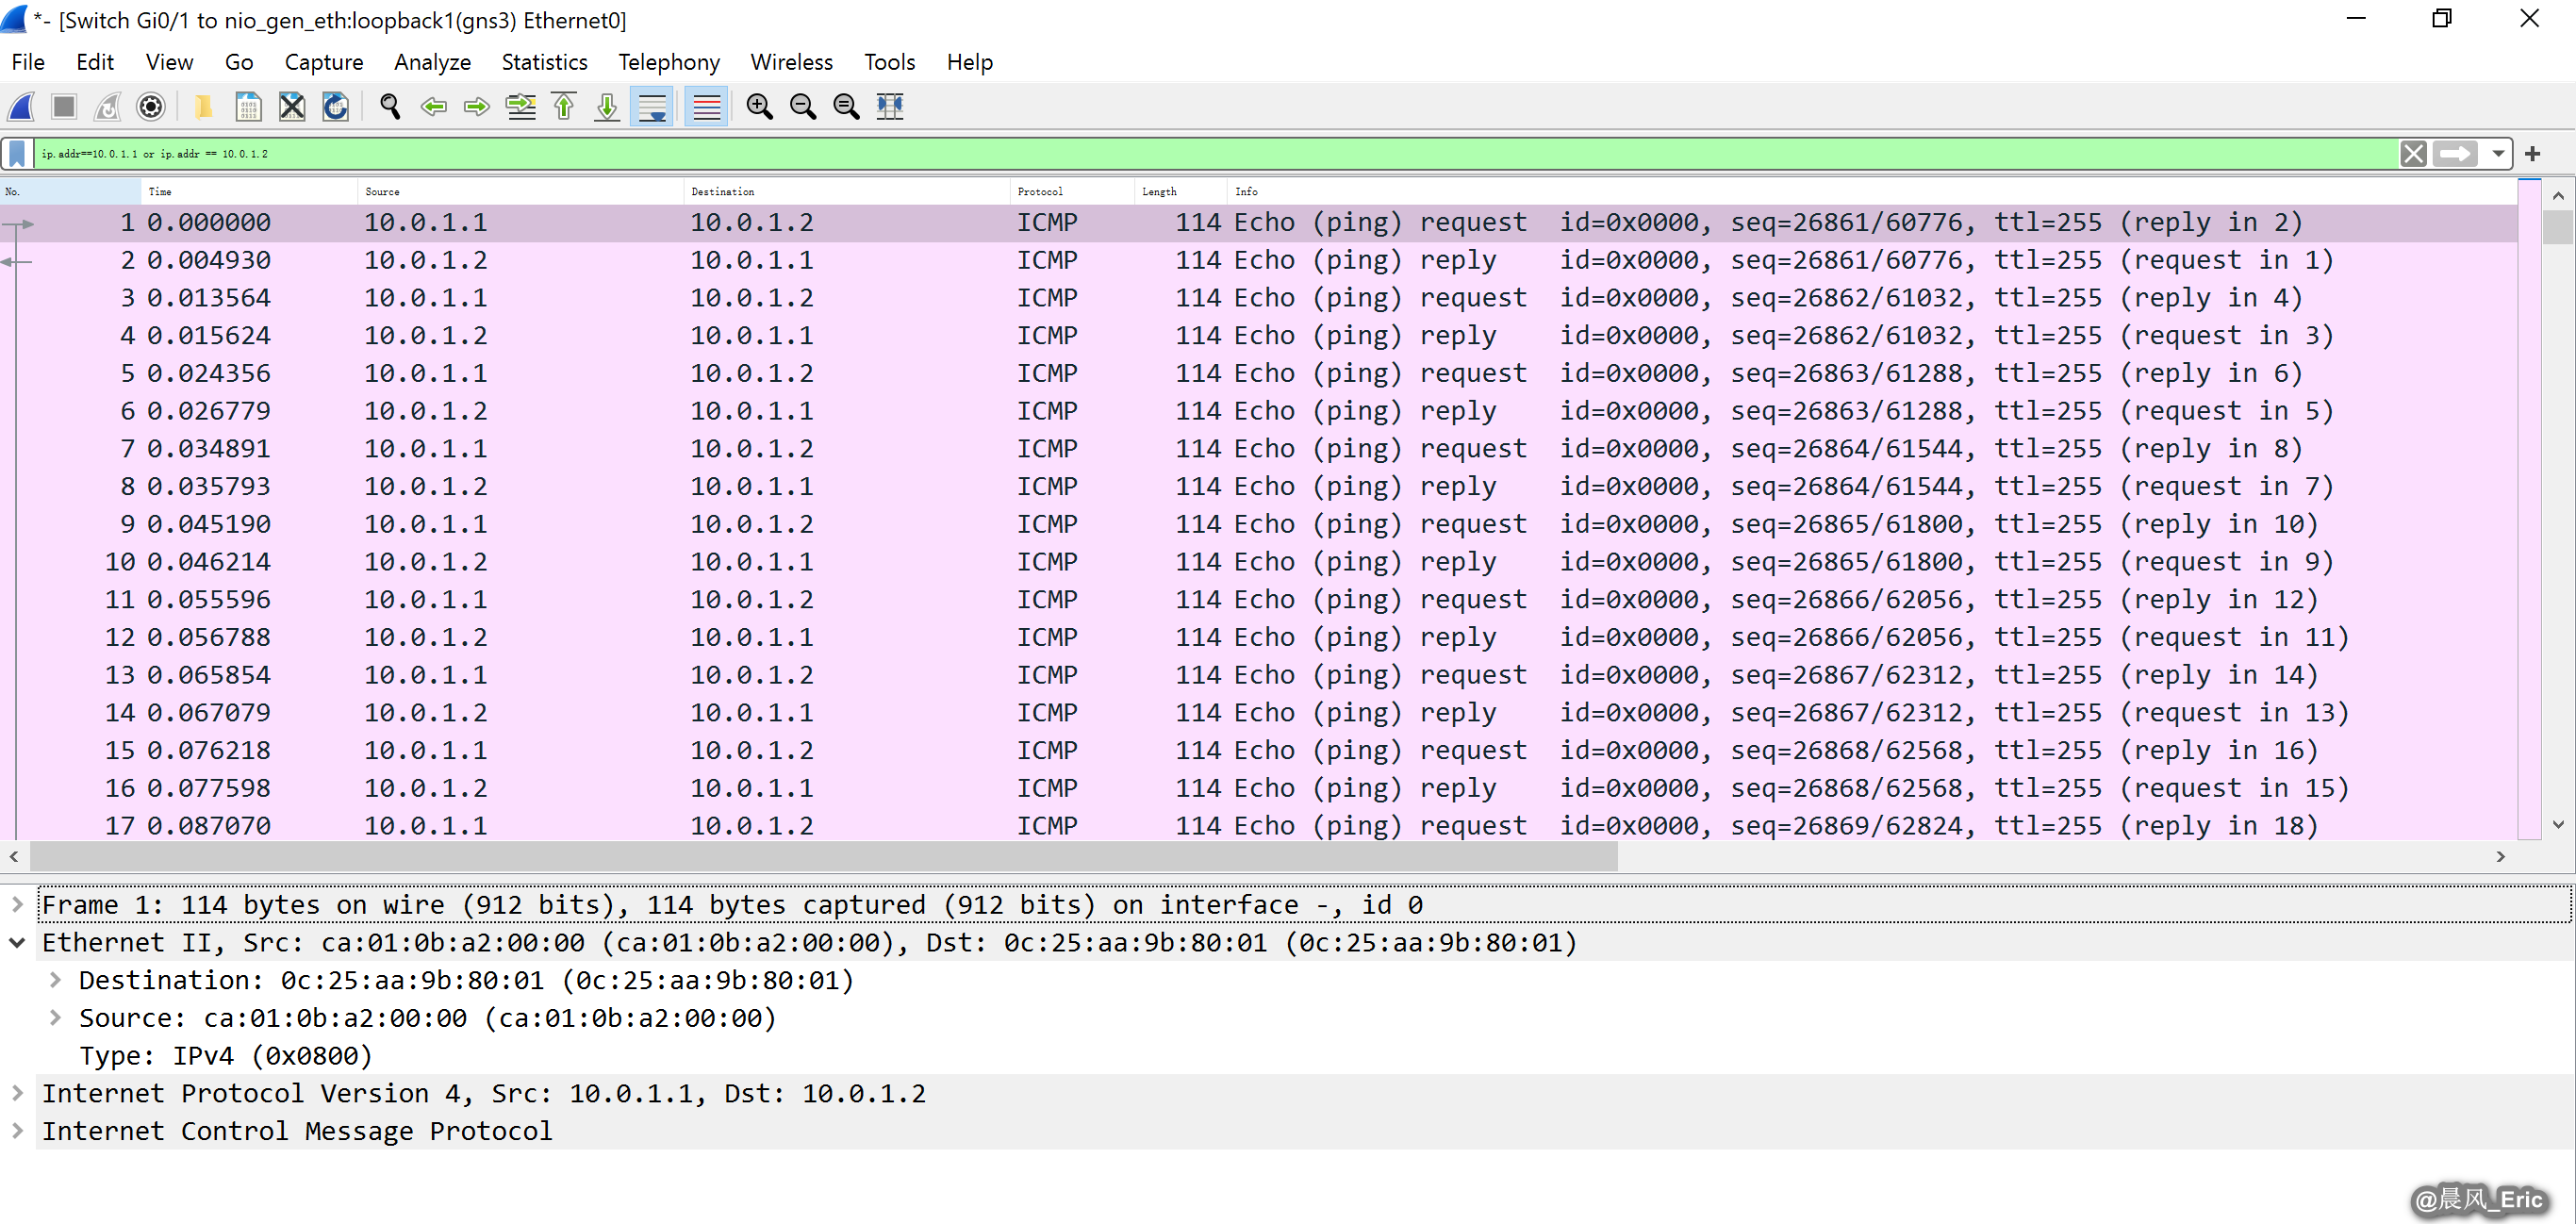Sort by the No. column header
The image size is (2576, 1224).
click(70, 191)
